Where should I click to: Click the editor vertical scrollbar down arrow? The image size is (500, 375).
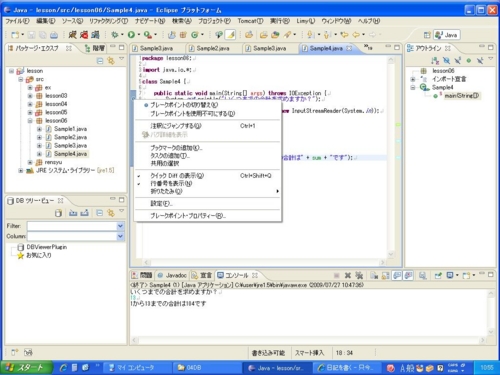pyautogui.click(x=391, y=254)
